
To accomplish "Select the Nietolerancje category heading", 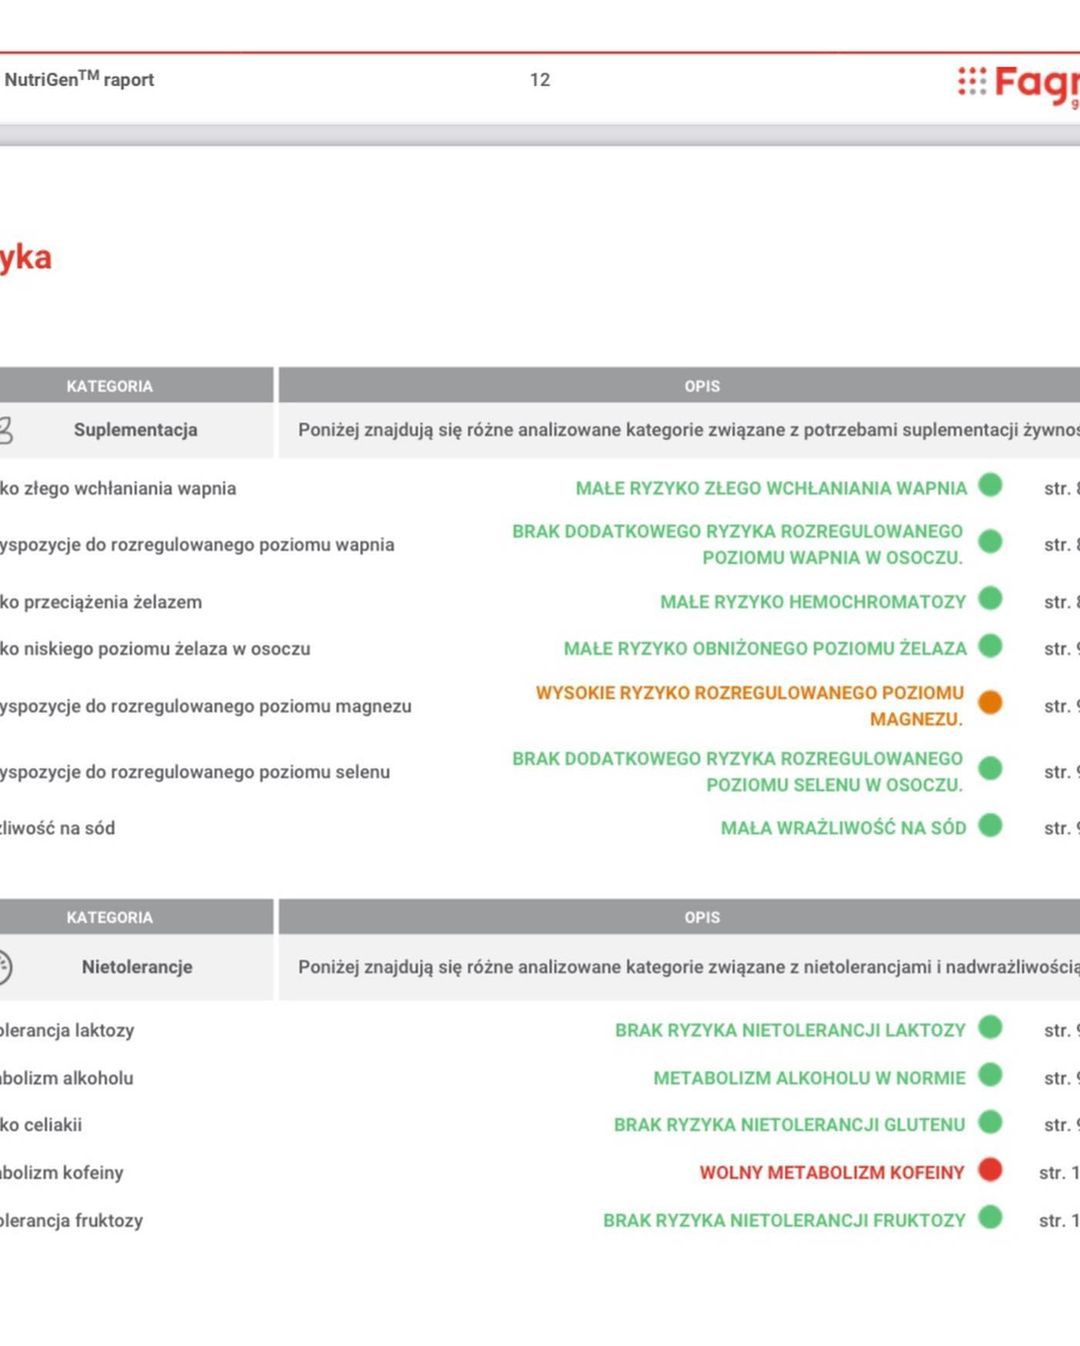I will coord(137,967).
